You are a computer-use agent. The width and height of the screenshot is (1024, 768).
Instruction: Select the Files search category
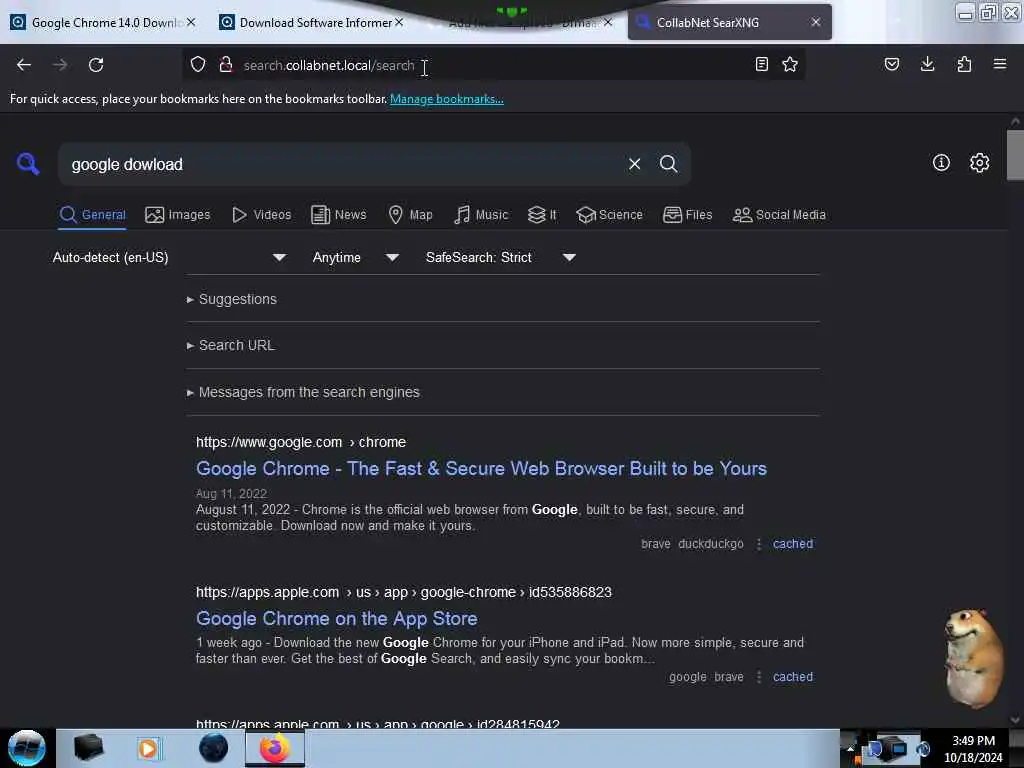tap(688, 215)
